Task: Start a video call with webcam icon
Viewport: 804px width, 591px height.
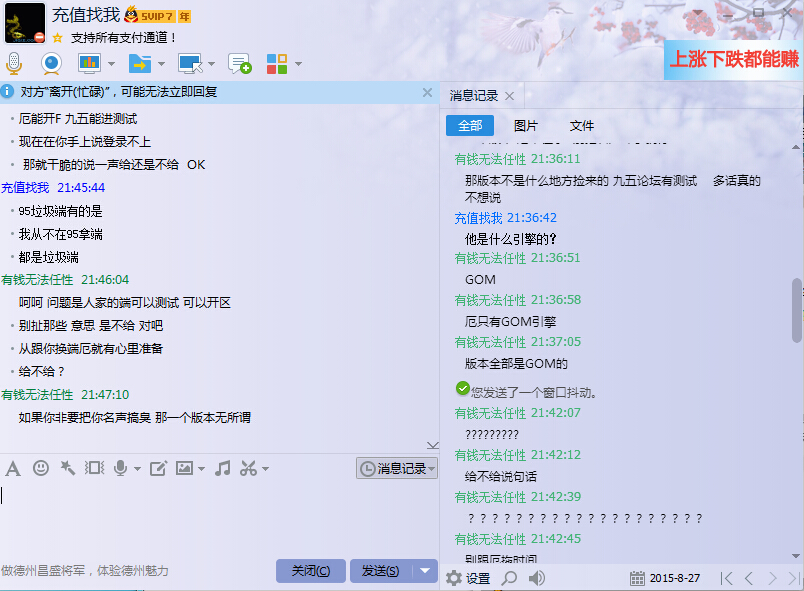Action: 51,64
